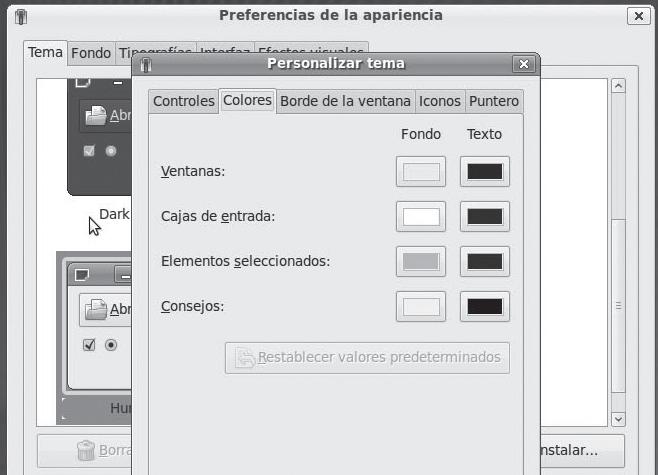Close the Preferencias de la apariencia window
Viewport: 658px width, 475px height.
click(639, 16)
